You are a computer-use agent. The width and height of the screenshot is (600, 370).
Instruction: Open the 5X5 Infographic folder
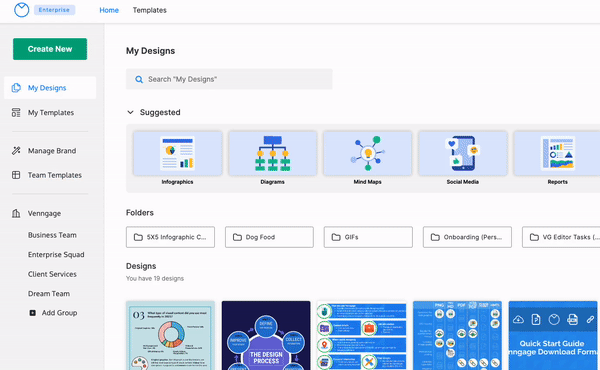click(x=170, y=237)
